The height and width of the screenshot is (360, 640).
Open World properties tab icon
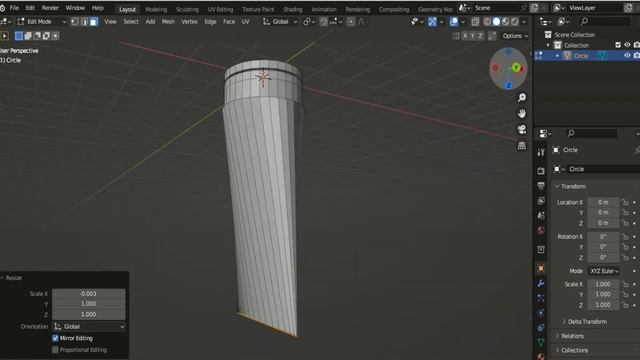coord(541,230)
